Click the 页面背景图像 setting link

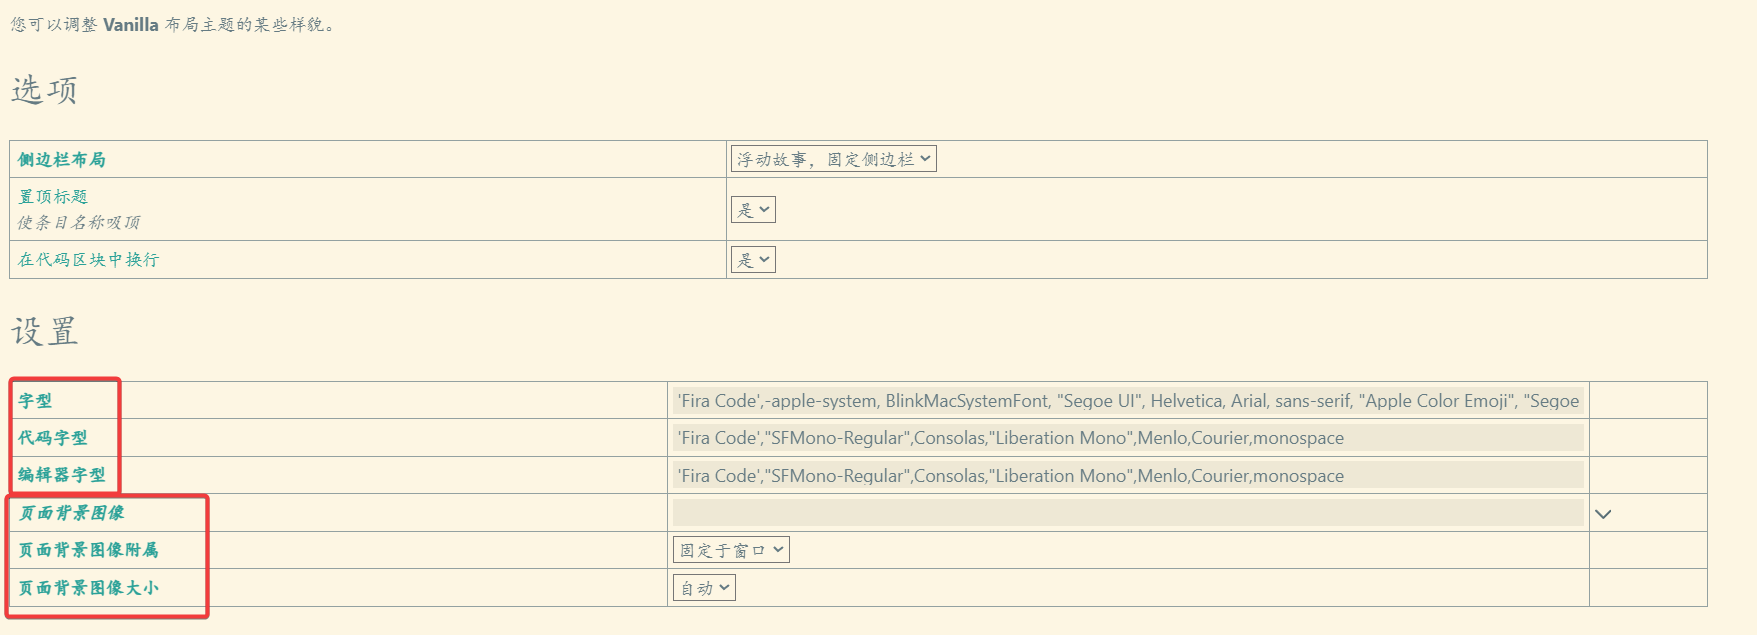point(71,513)
